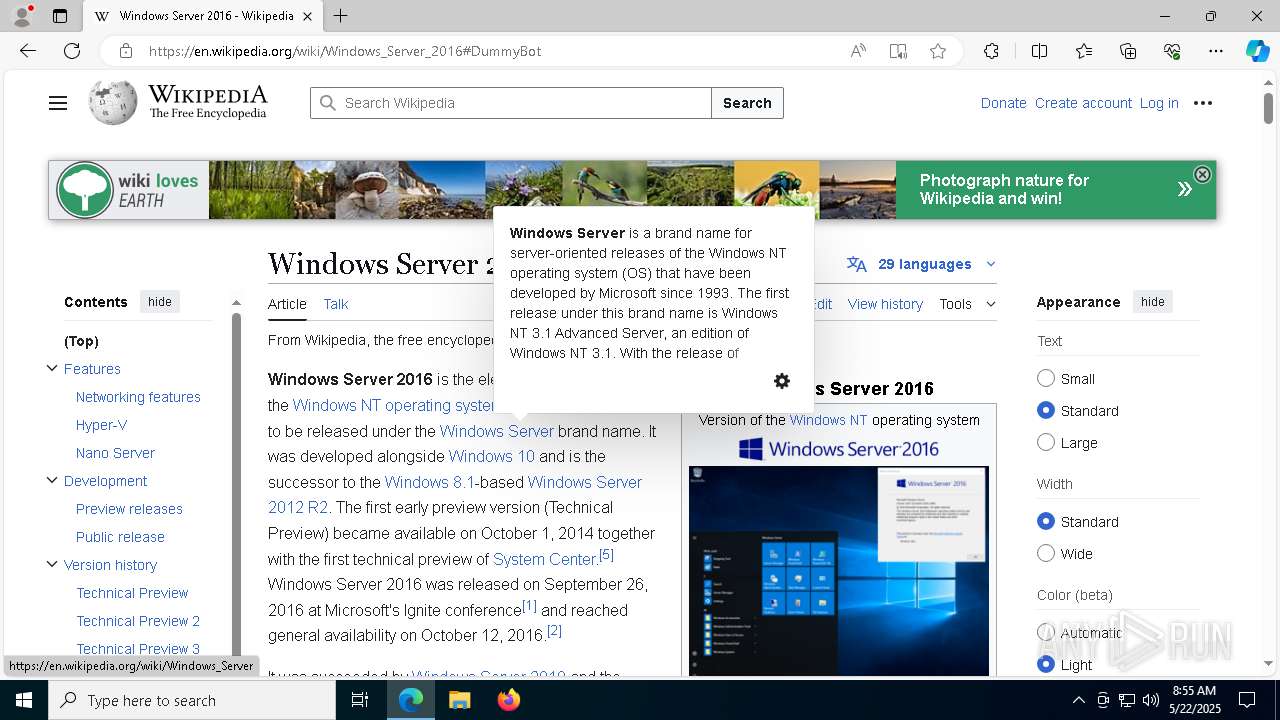Add this page to favorites star

(x=938, y=51)
